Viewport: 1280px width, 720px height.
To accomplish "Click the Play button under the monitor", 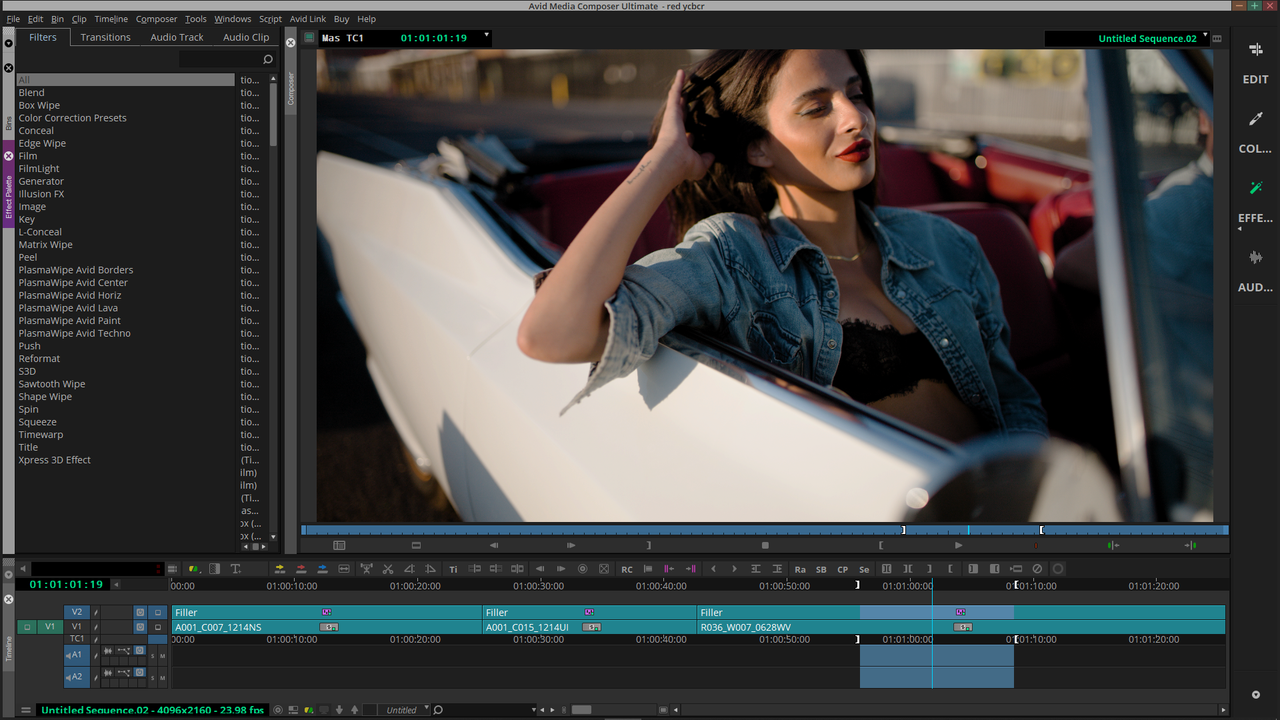I will pos(958,545).
